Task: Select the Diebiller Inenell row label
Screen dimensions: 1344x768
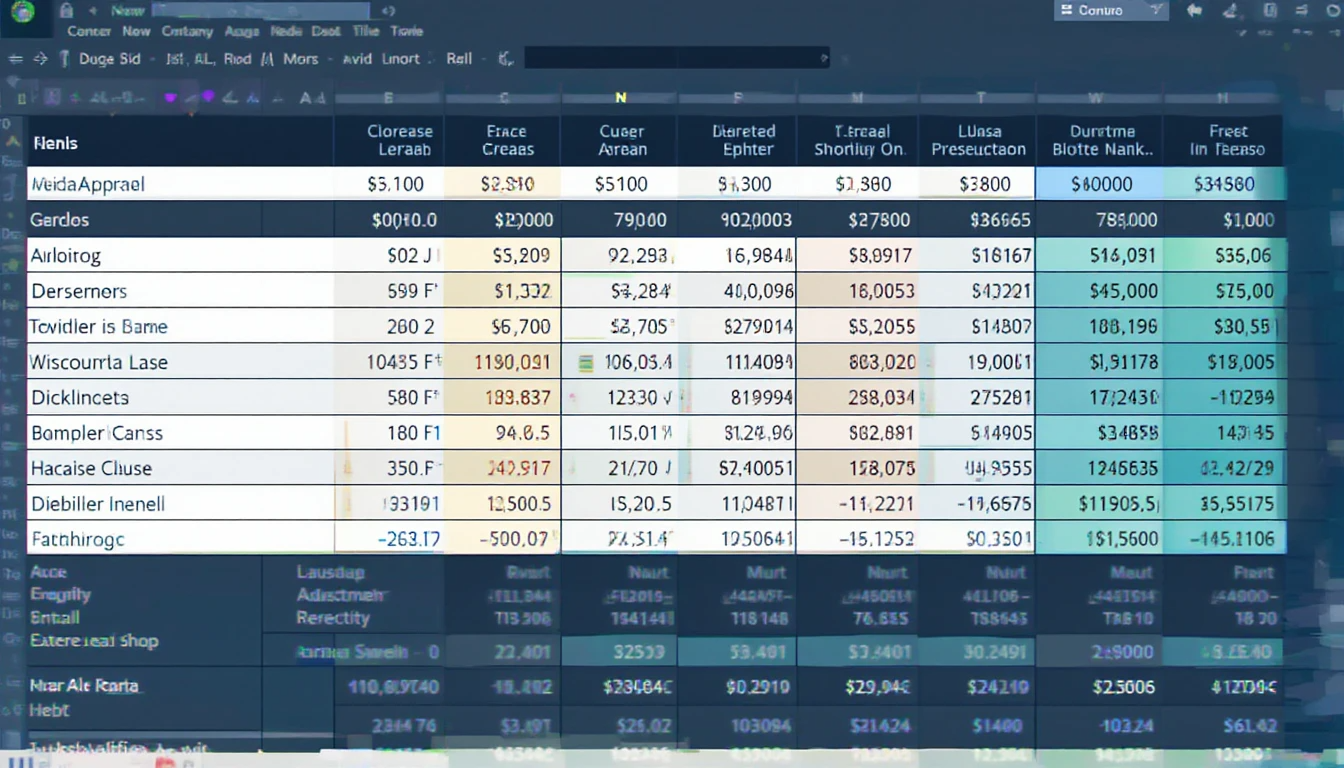Action: point(98,504)
